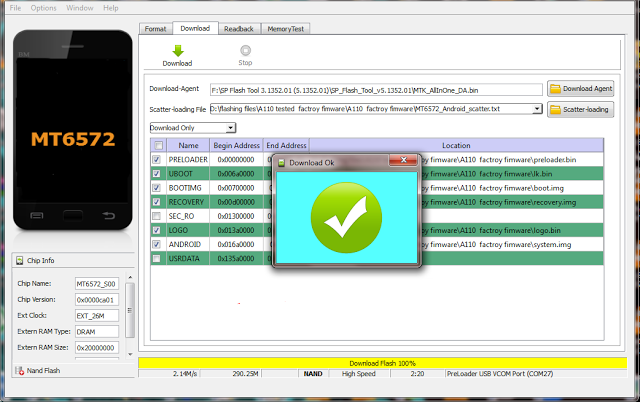This screenshot has height=402, width=640.
Task: Switch to the Format tab
Action: point(155,29)
